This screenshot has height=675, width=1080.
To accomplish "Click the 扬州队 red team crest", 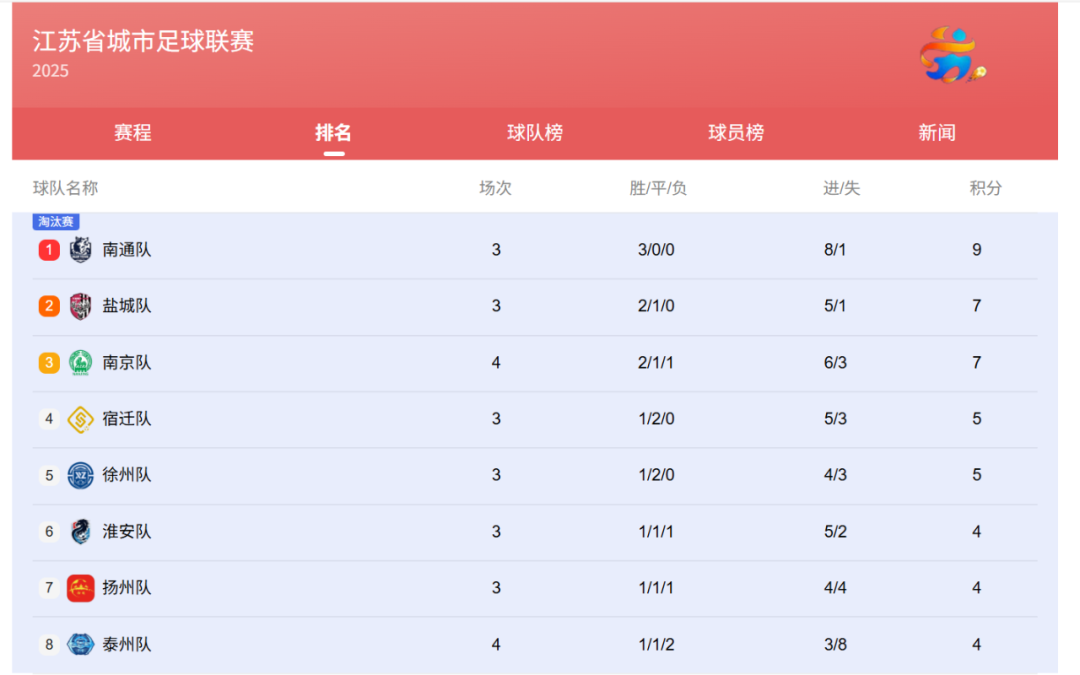I will (x=81, y=588).
